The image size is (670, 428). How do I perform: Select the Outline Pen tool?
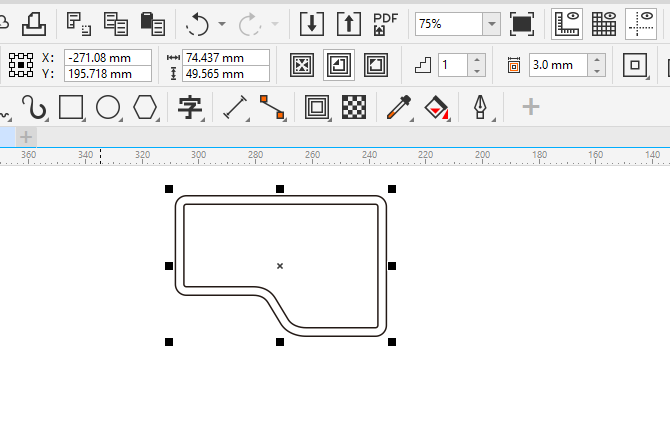481,107
